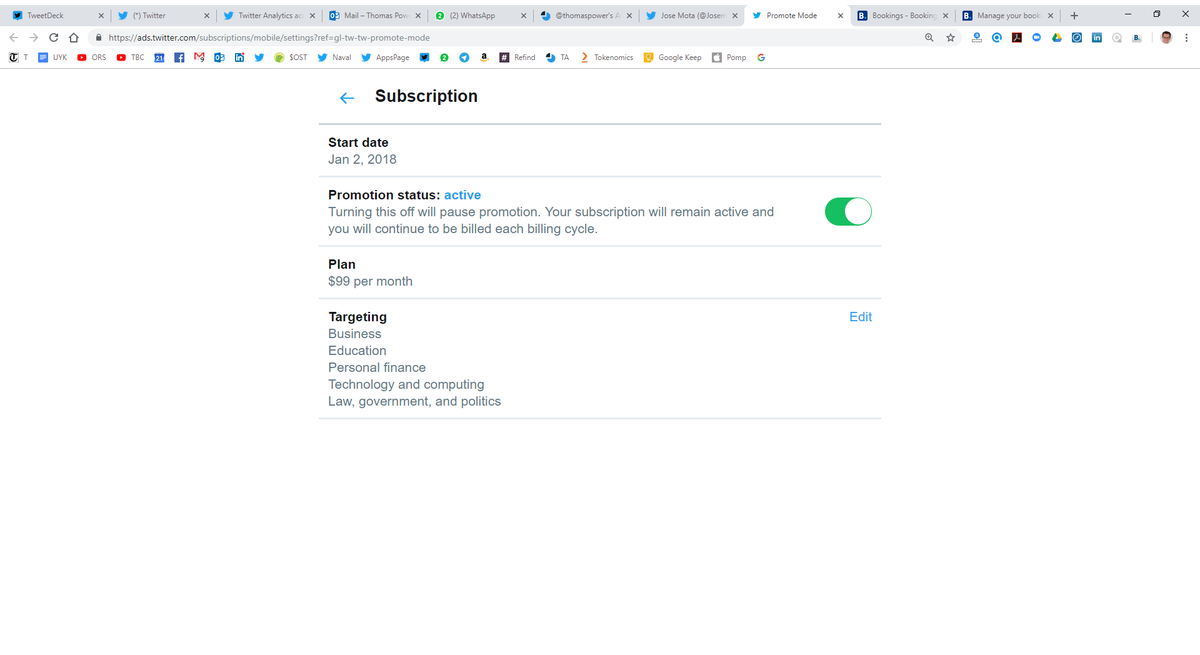1200x655 pixels.
Task: Switch to the (*) Twitter tab
Action: (161, 15)
